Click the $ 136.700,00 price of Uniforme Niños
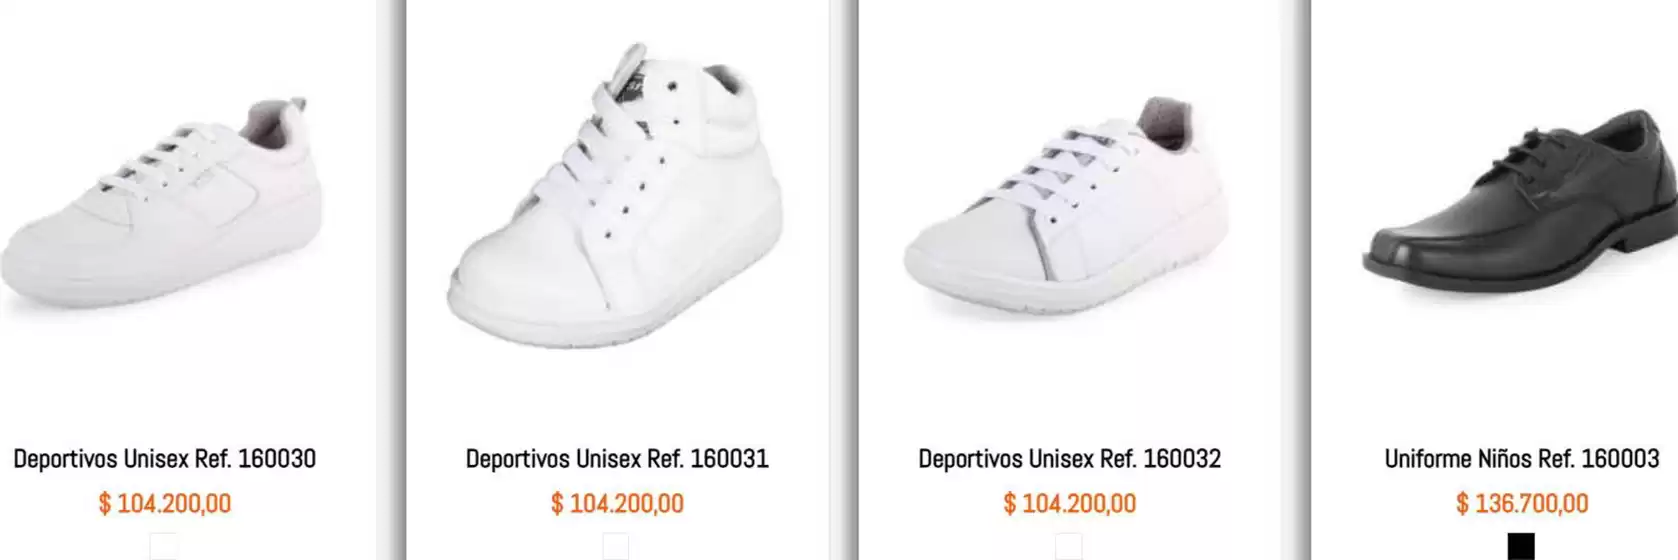This screenshot has width=1678, height=560. (1521, 503)
